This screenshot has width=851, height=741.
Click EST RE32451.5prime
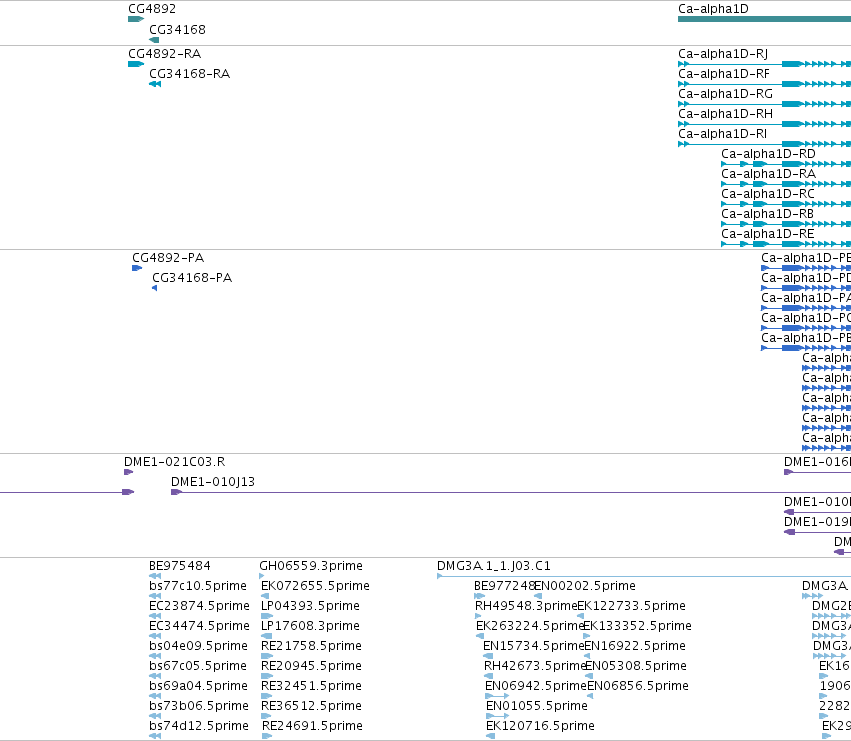click(311, 687)
